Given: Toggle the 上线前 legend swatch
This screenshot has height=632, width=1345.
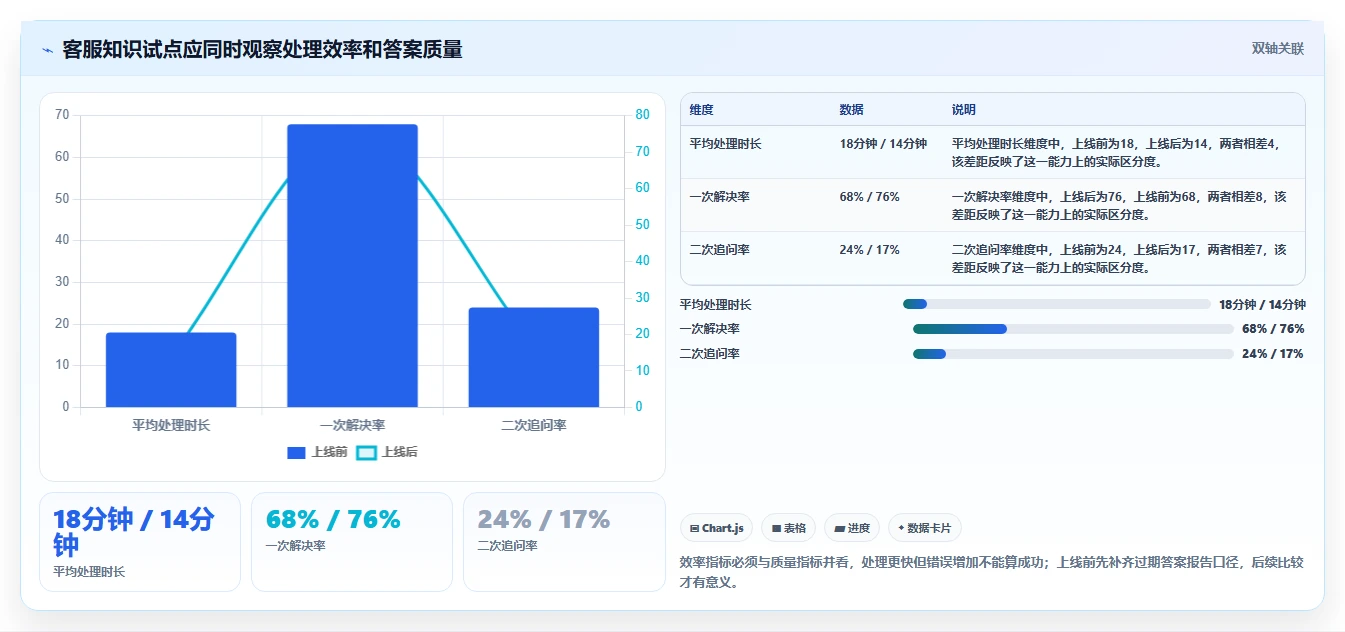Looking at the screenshot, I should click(296, 453).
